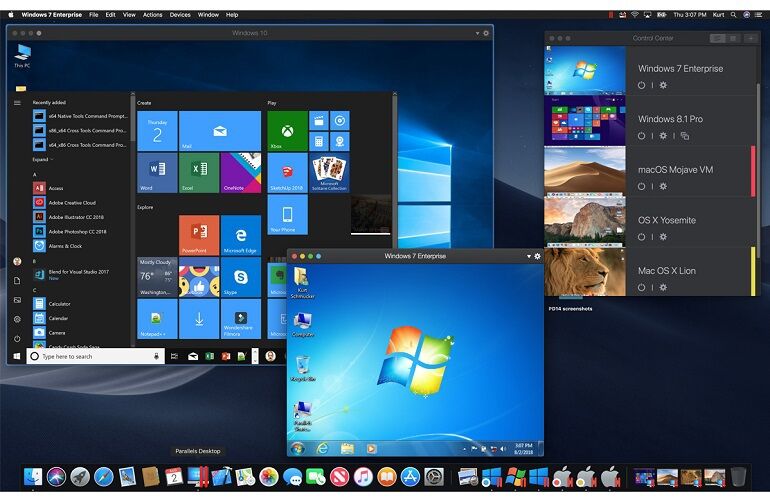
Task: Open the OneNote tile
Action: click(241, 172)
